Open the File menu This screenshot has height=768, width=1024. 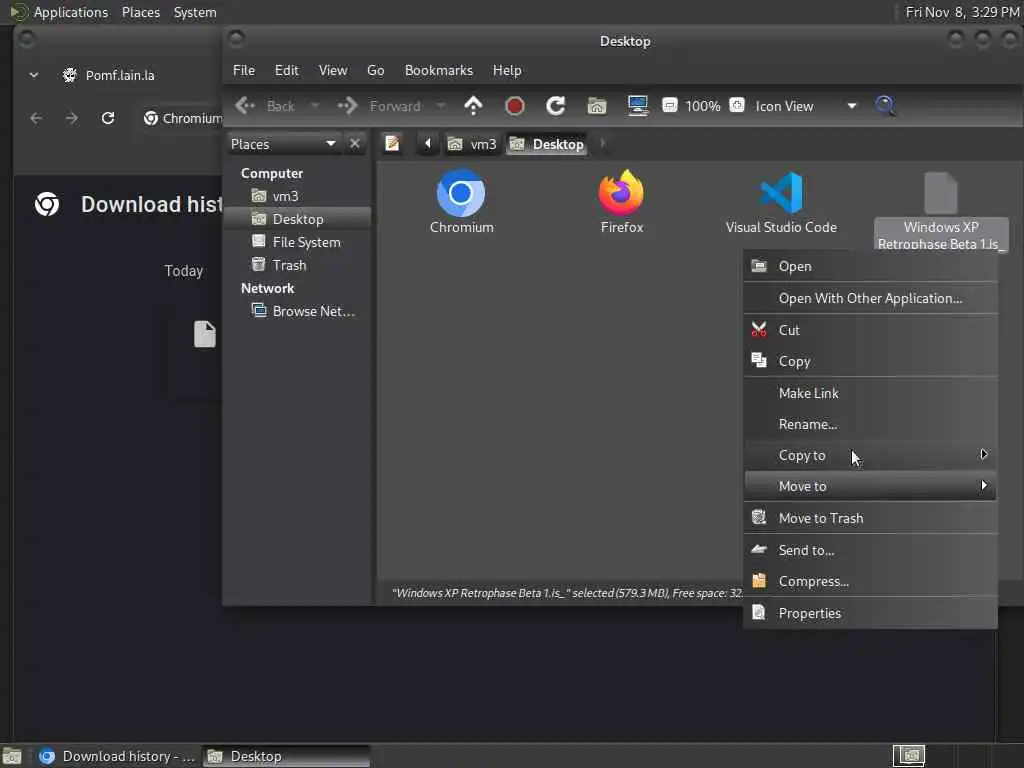pos(244,70)
